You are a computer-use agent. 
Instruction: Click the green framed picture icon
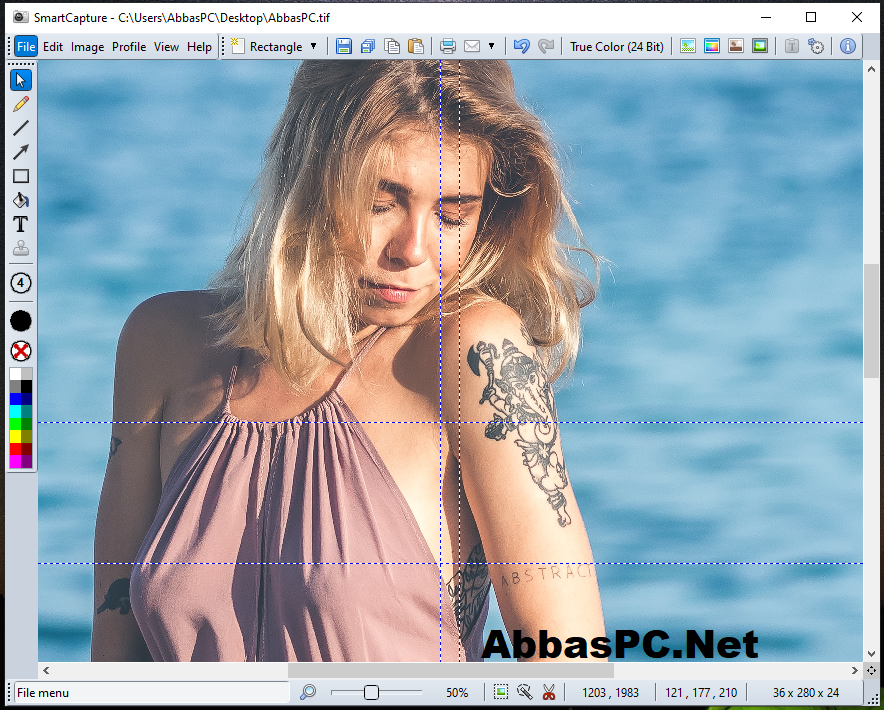(x=760, y=46)
